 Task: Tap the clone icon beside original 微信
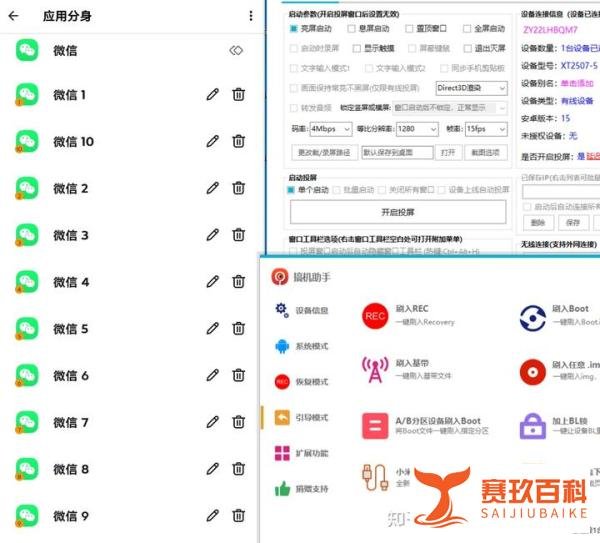tap(236, 51)
